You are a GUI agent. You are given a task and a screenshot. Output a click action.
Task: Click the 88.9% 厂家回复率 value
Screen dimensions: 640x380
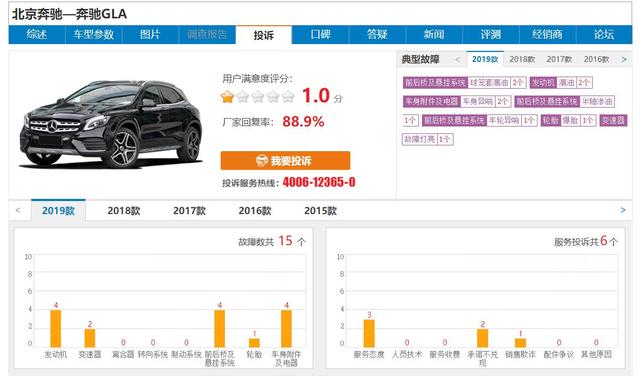(x=303, y=121)
